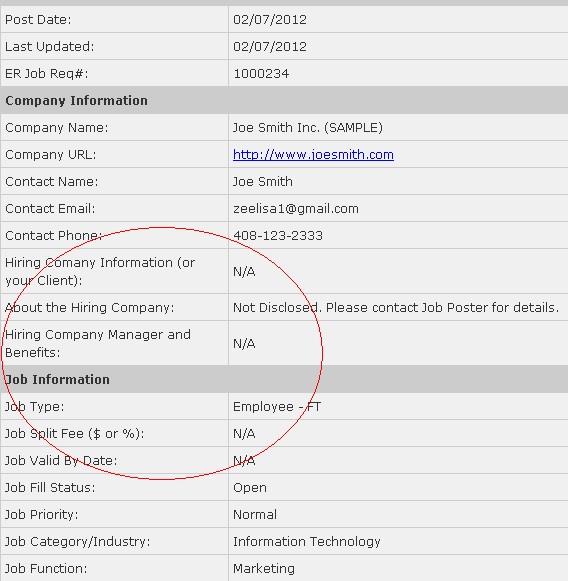
Task: Click the Job Information section header
Action: (57, 379)
